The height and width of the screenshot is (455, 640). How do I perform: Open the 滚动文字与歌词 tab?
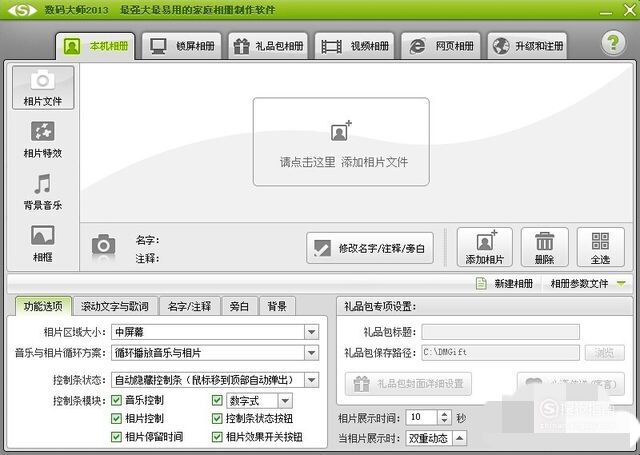point(115,306)
